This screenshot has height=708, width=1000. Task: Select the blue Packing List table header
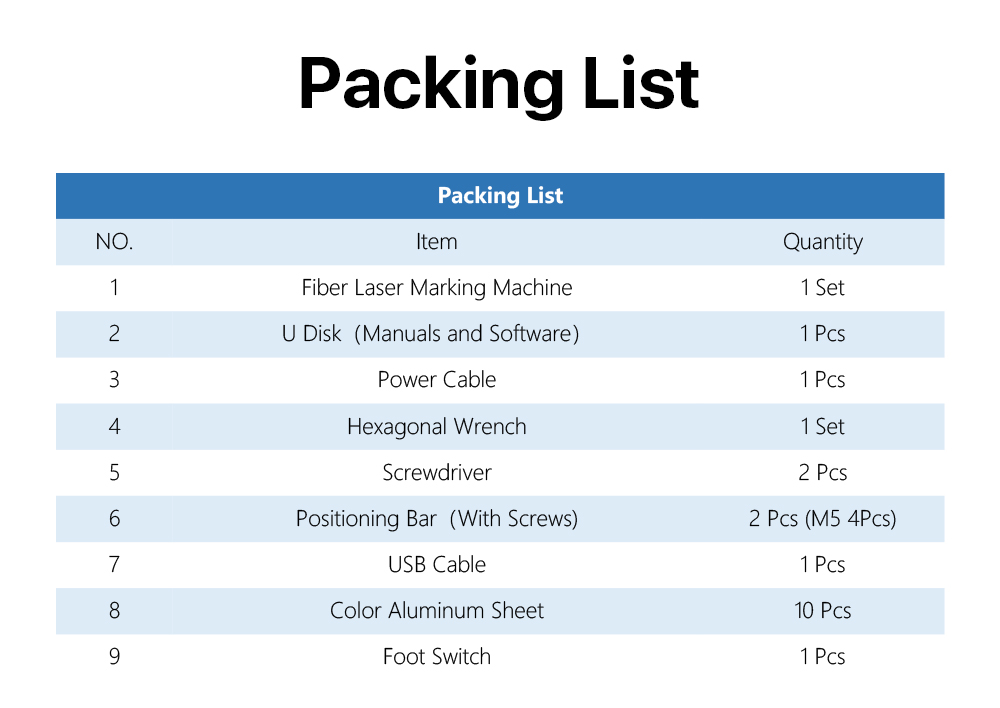point(500,196)
